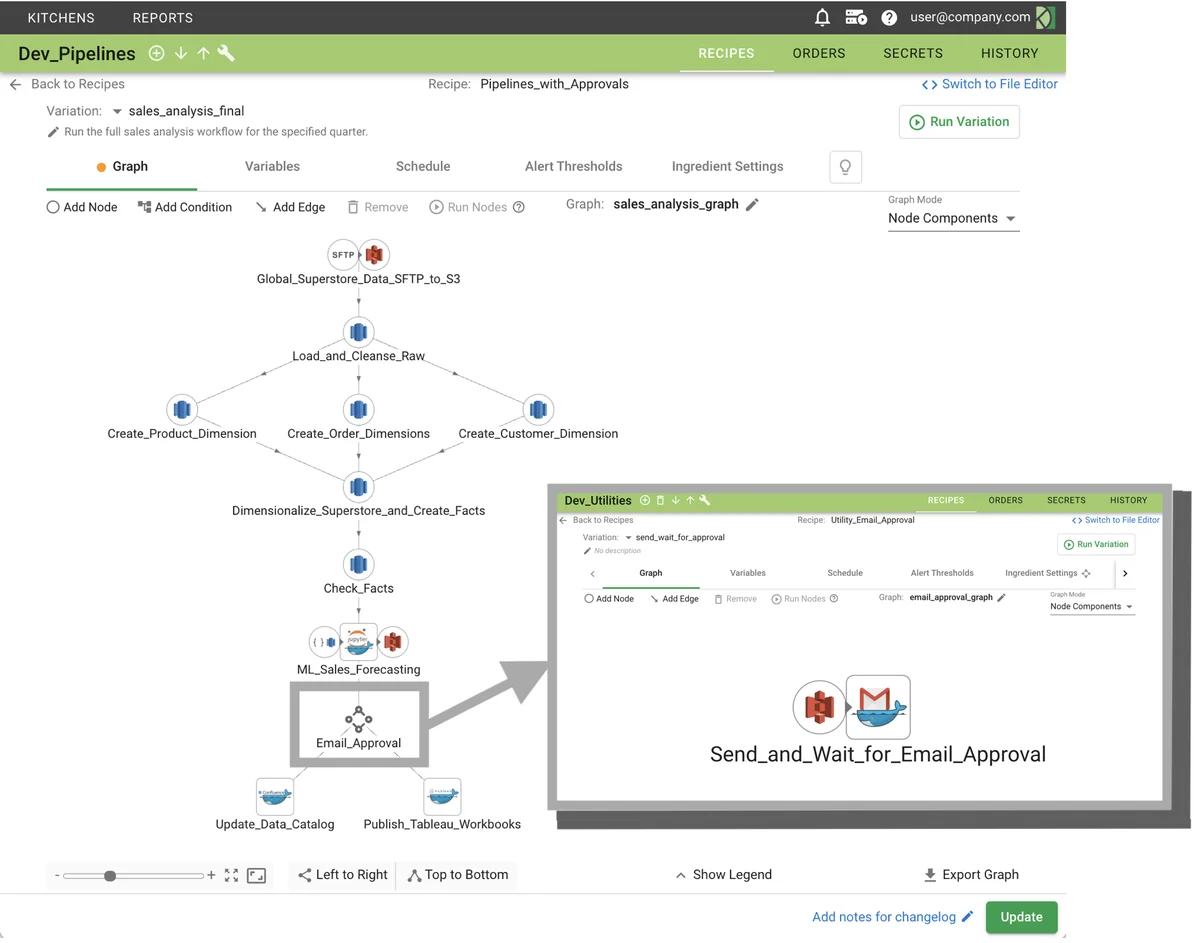Viewport: 1200px width, 943px height.
Task: Open the ORDERS tab
Action: [818, 53]
